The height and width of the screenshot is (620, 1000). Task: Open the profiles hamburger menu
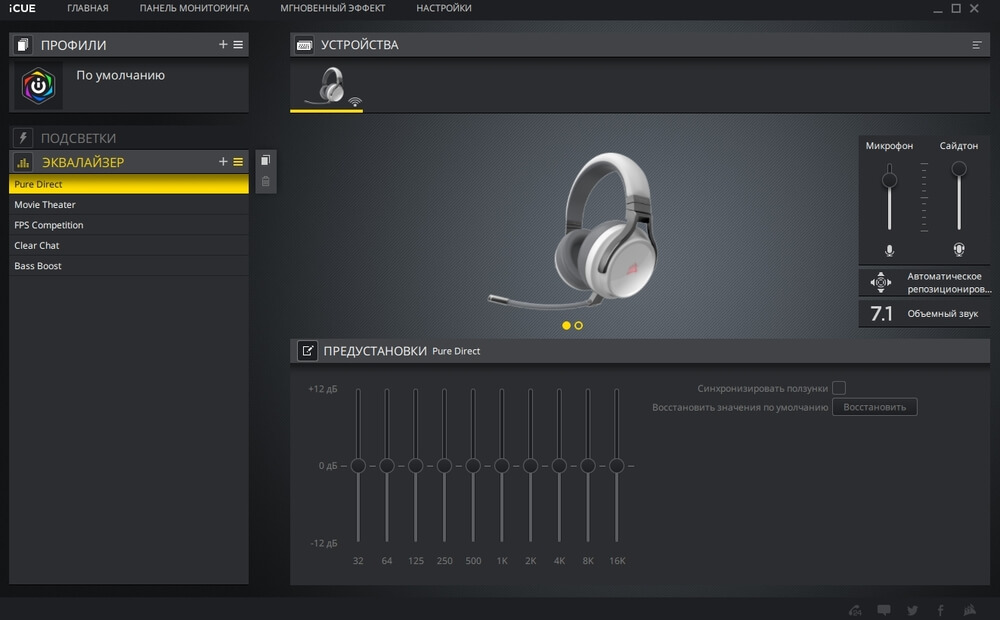238,45
